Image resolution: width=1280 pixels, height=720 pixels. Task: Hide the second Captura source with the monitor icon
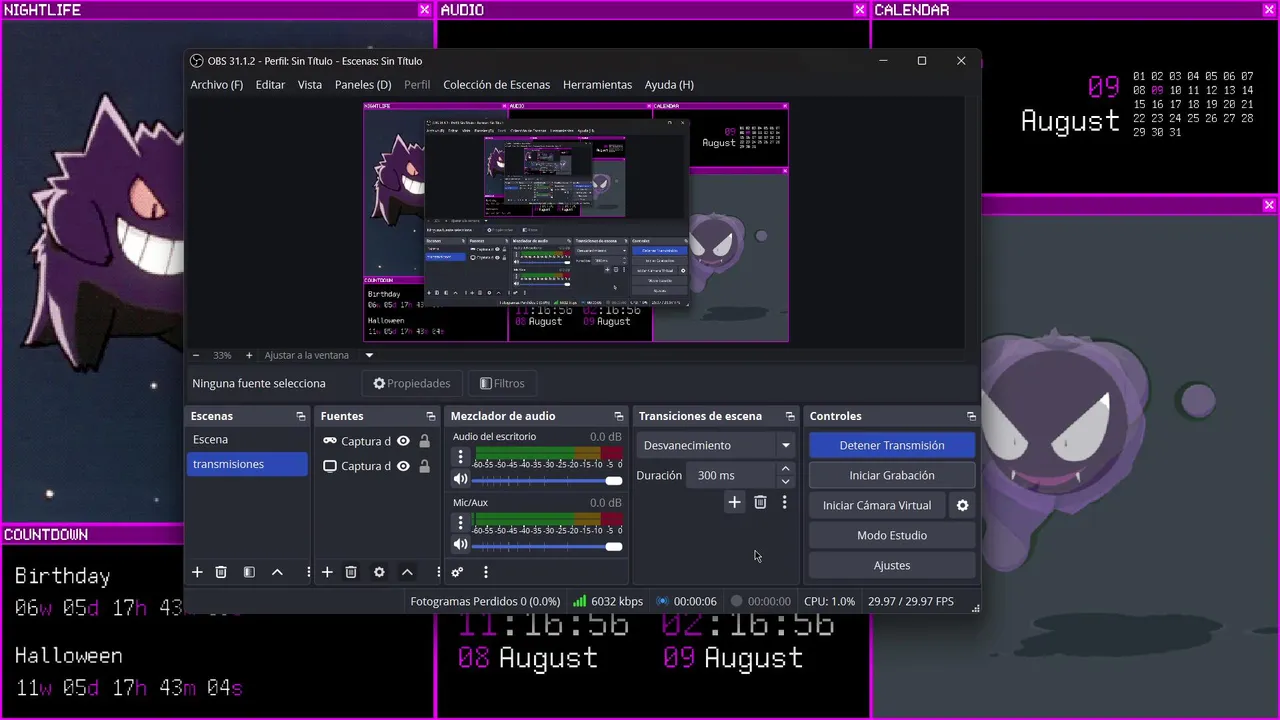pos(403,466)
